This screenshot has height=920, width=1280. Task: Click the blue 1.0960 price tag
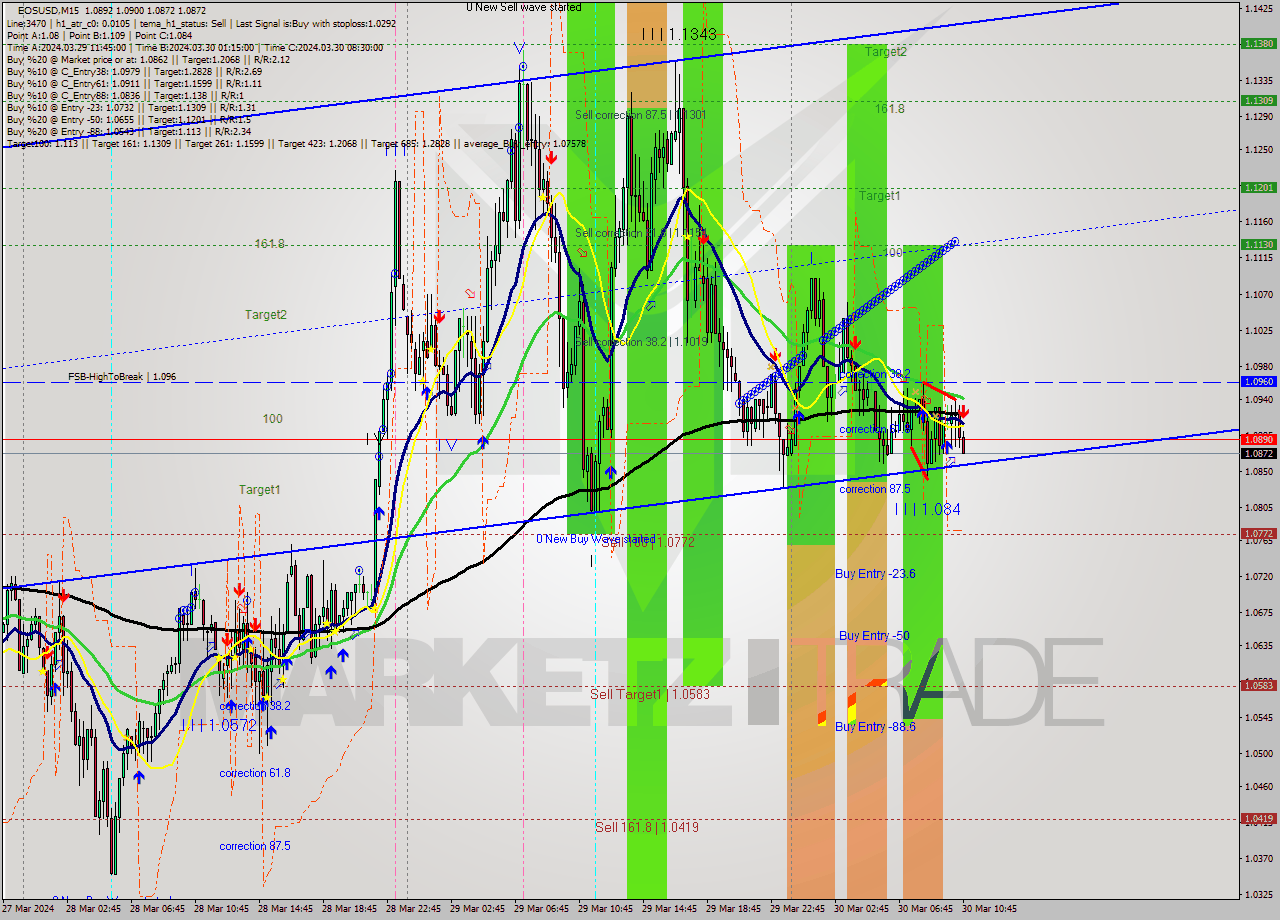click(1257, 382)
